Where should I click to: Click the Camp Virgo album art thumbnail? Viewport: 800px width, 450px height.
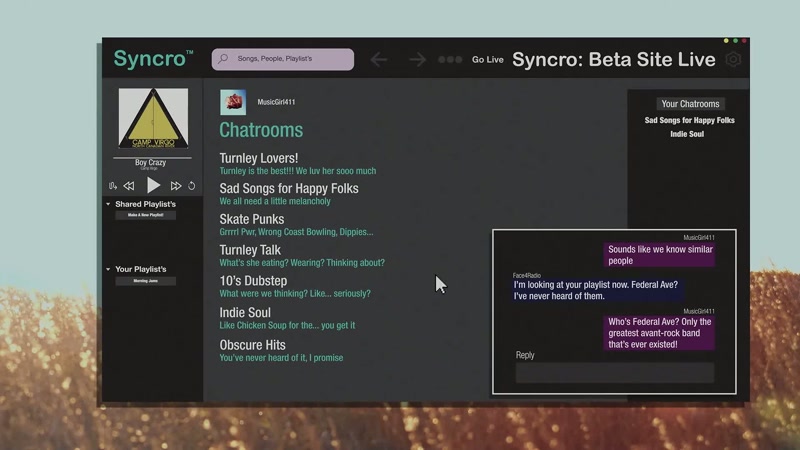(154, 118)
